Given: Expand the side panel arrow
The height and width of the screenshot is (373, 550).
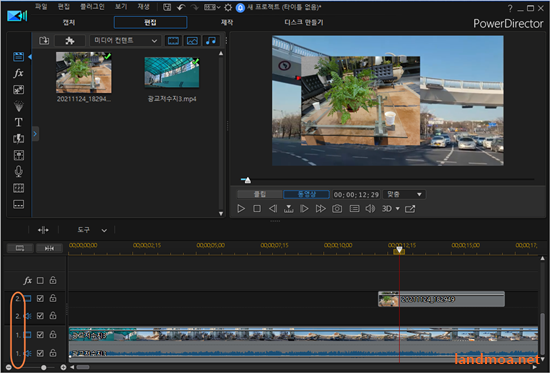Looking at the screenshot, I should tap(35, 134).
